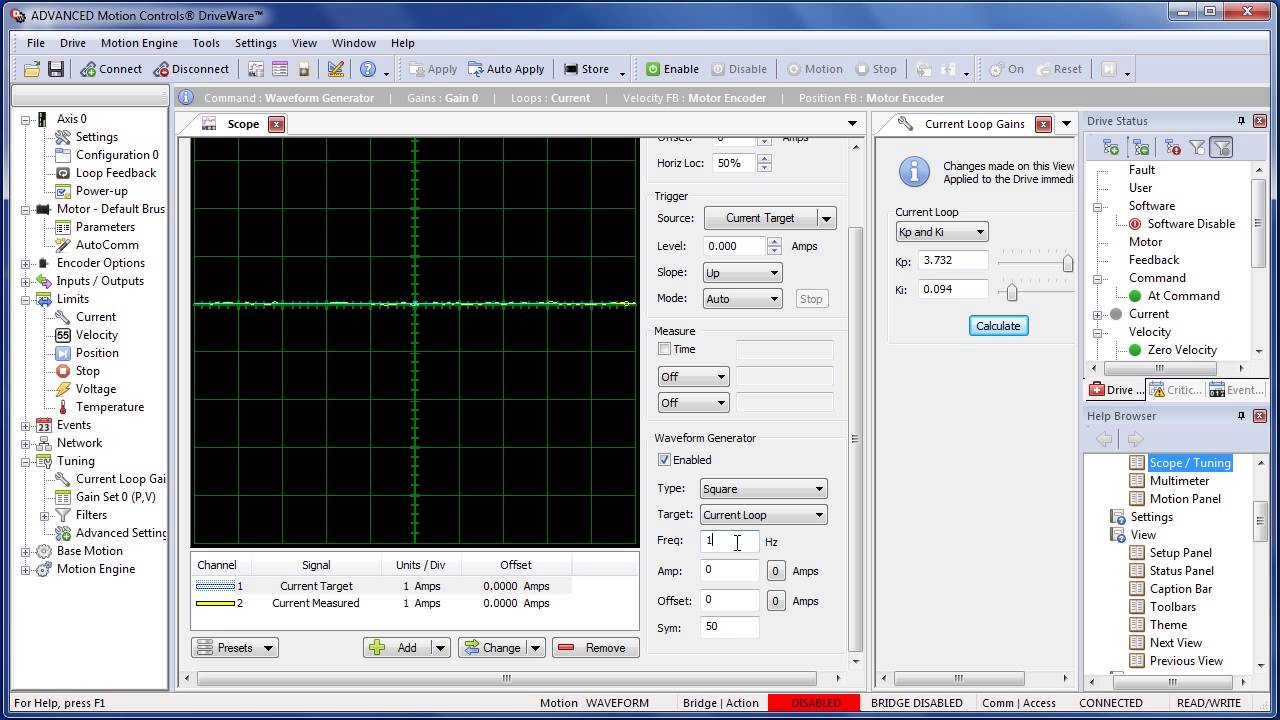Open the first Off dropdown under Measure
1280x720 pixels.
693,377
